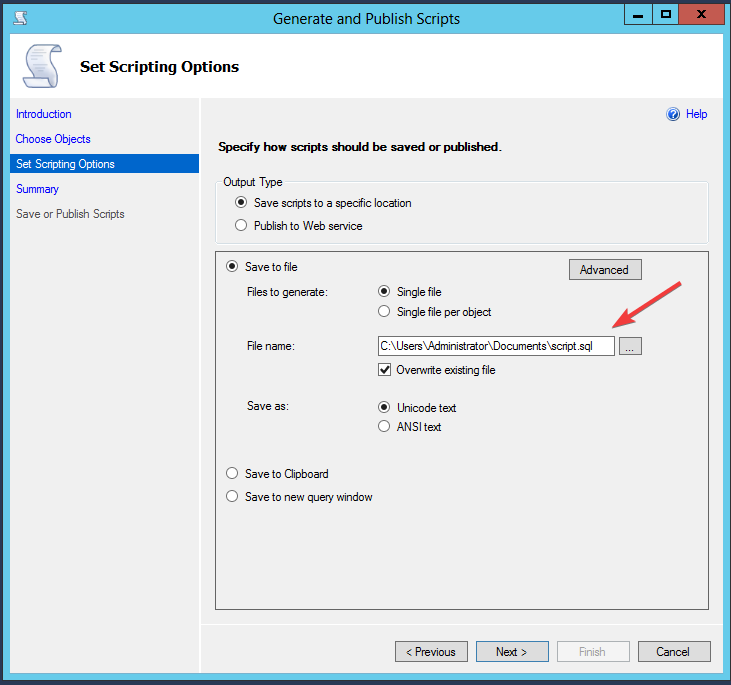
Task: Open file browse ellipsis button
Action: click(x=630, y=346)
